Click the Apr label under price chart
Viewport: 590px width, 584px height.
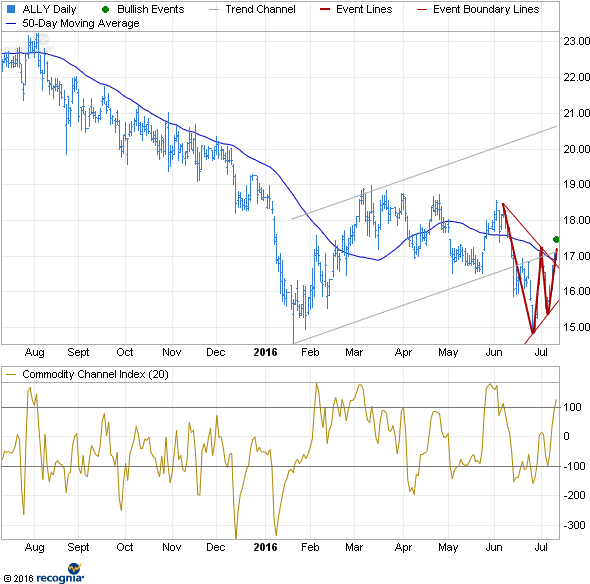click(x=403, y=352)
